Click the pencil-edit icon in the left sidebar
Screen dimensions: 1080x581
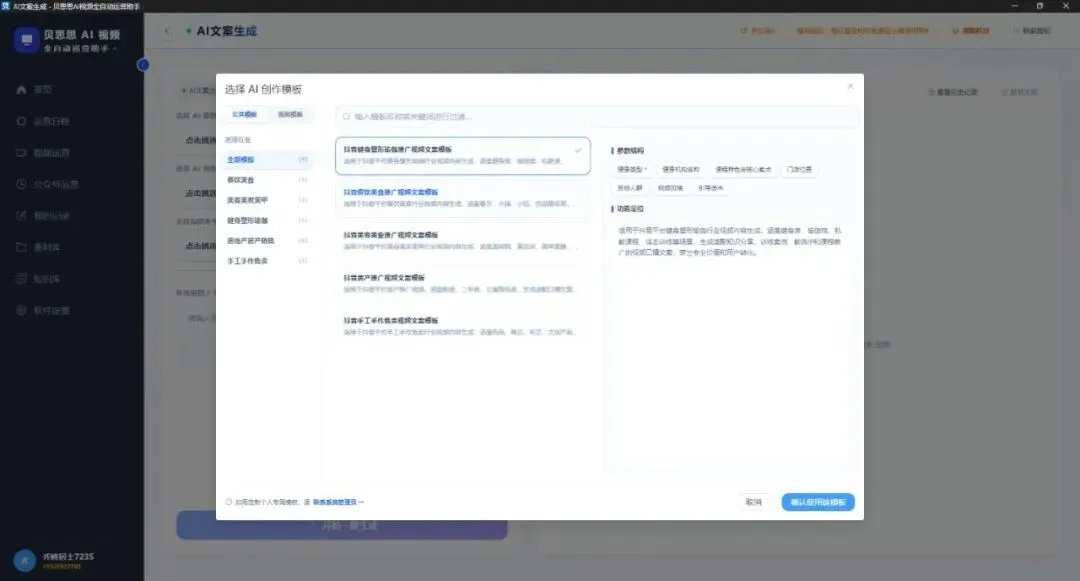pos(21,215)
